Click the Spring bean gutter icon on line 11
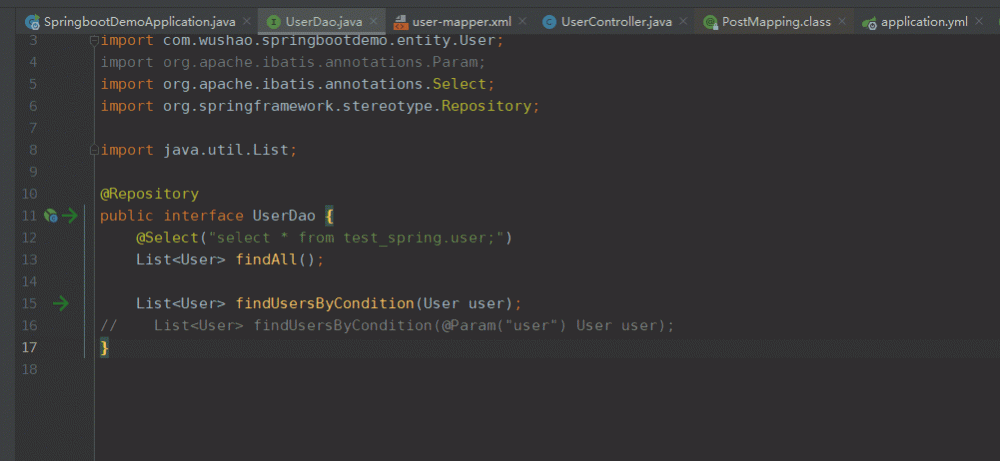This screenshot has height=461, width=1000. (50, 216)
